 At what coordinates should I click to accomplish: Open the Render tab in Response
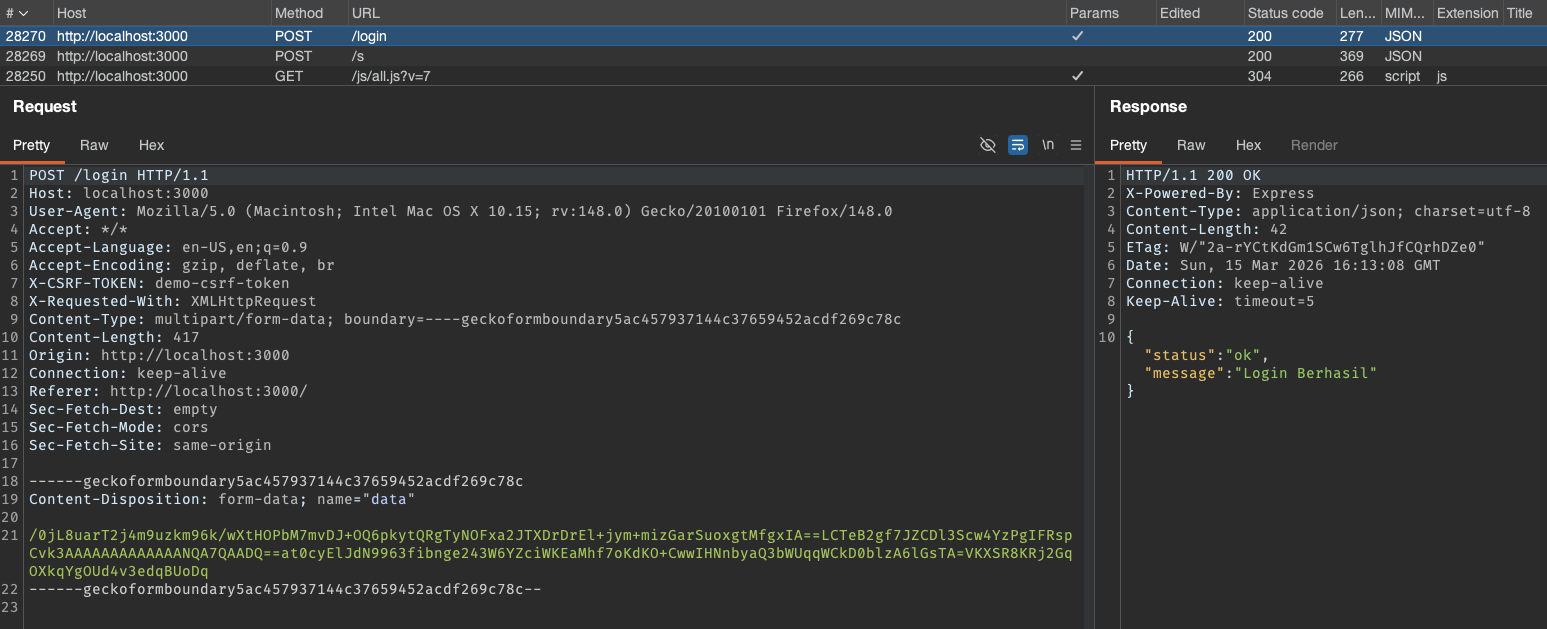click(1313, 145)
